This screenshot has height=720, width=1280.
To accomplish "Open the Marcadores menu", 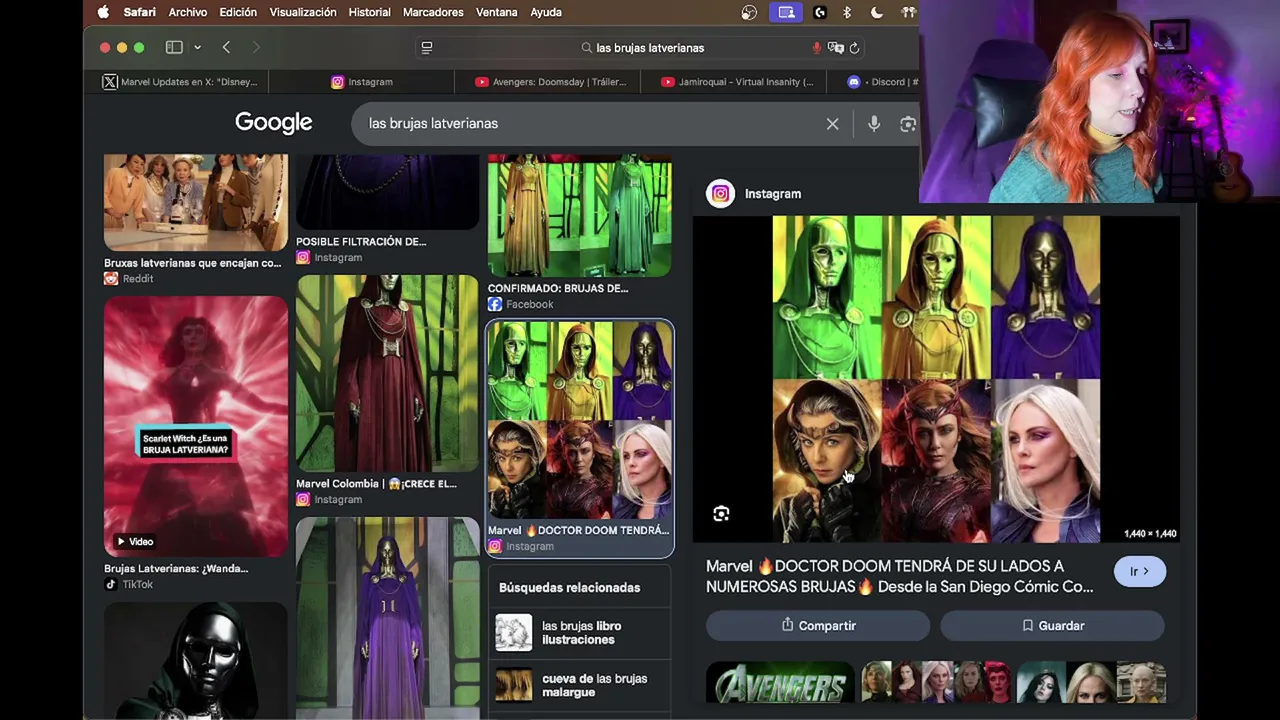I will [433, 12].
